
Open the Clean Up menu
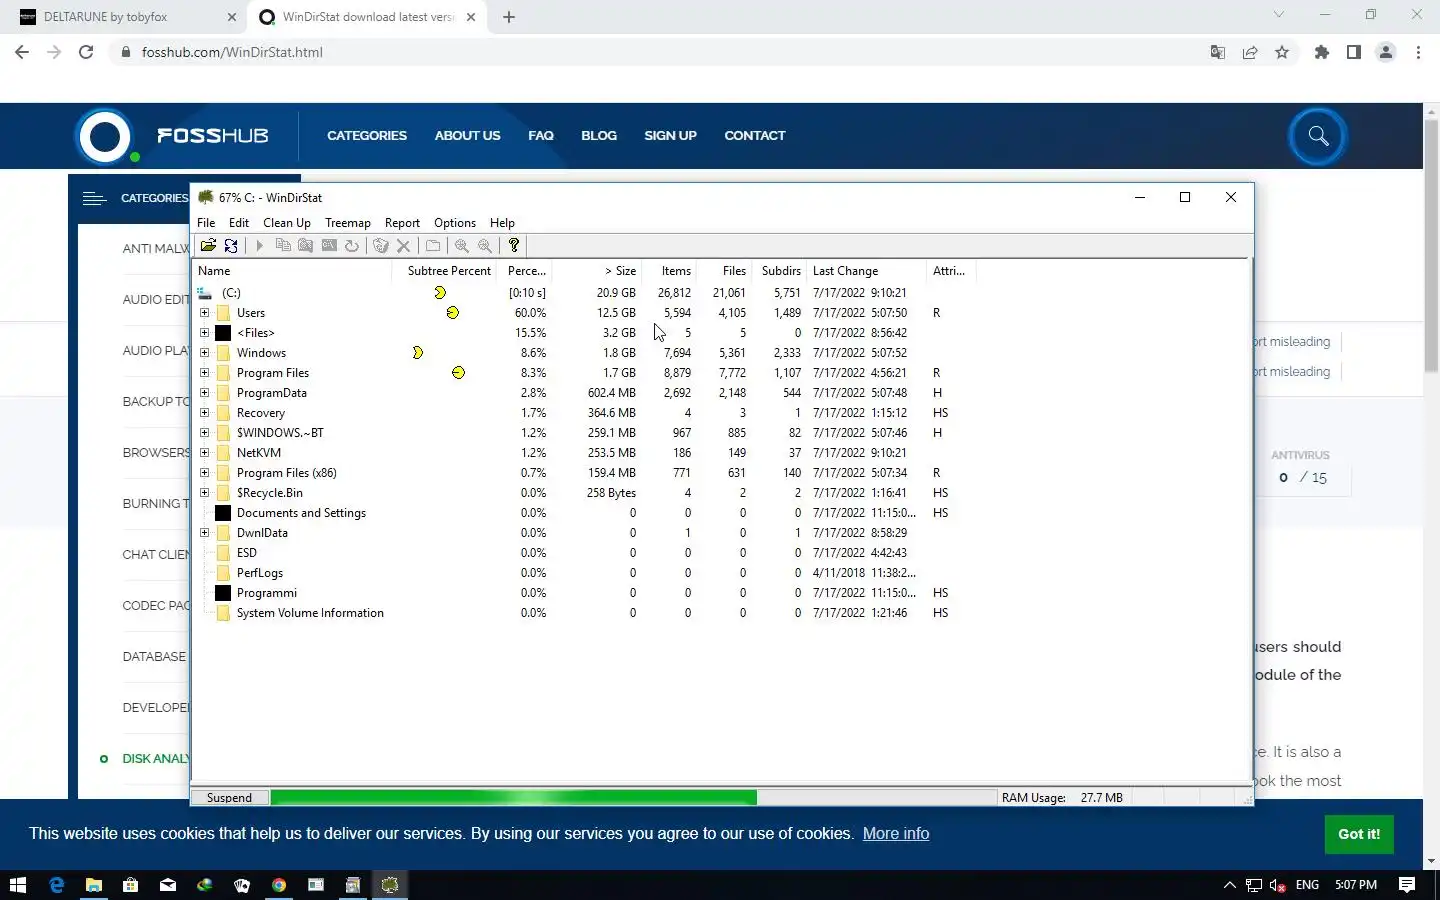tap(287, 223)
